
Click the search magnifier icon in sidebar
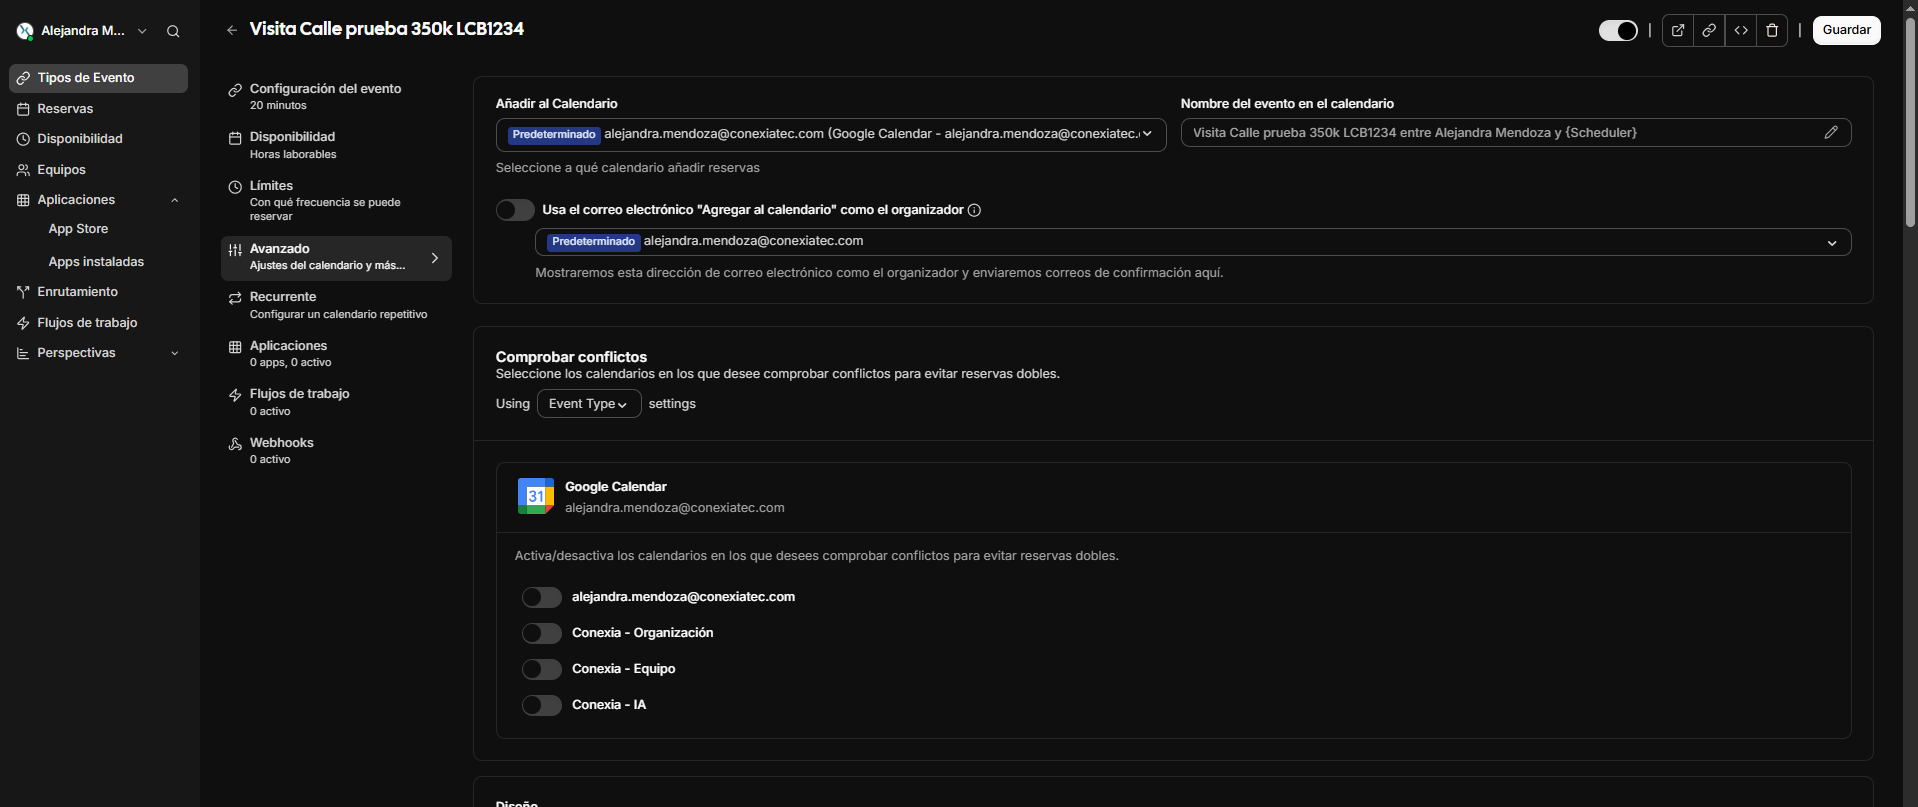pos(173,31)
